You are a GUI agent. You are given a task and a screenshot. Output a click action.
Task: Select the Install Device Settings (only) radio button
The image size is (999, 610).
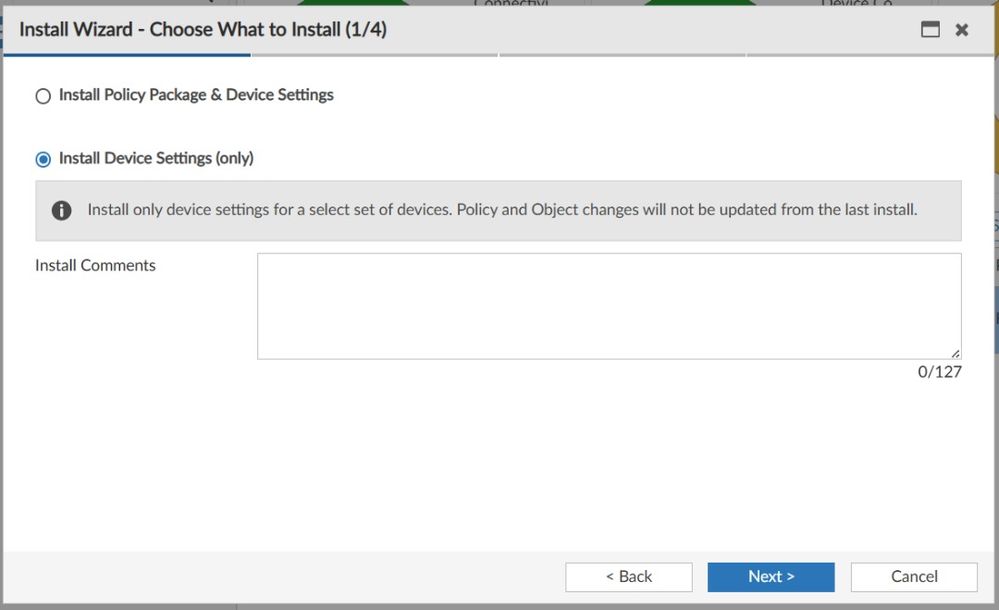(43, 159)
